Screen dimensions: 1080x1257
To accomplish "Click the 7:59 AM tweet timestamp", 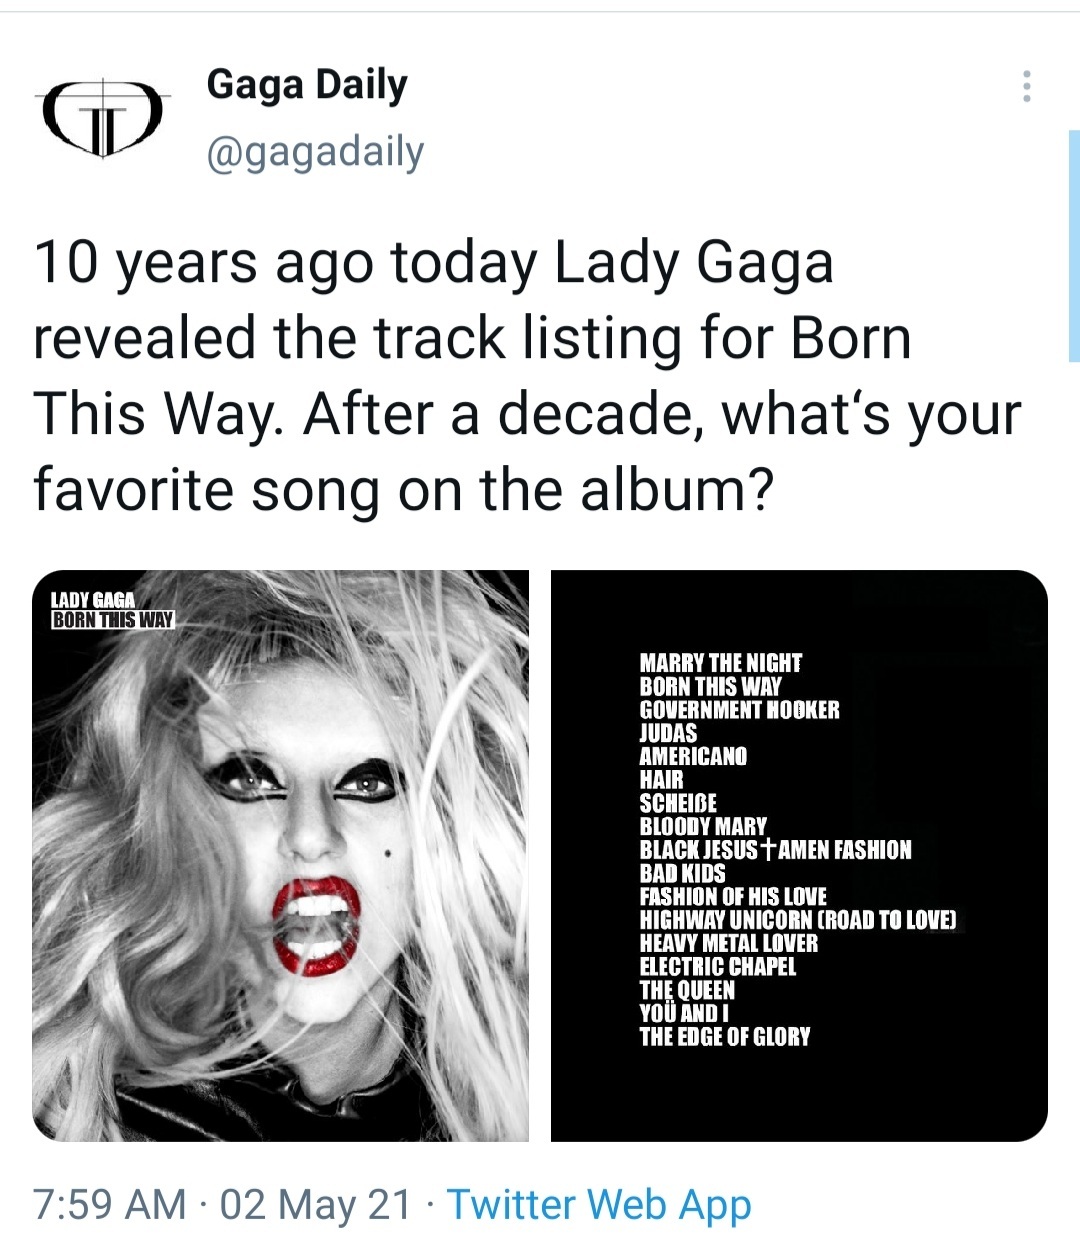I will [110, 1203].
